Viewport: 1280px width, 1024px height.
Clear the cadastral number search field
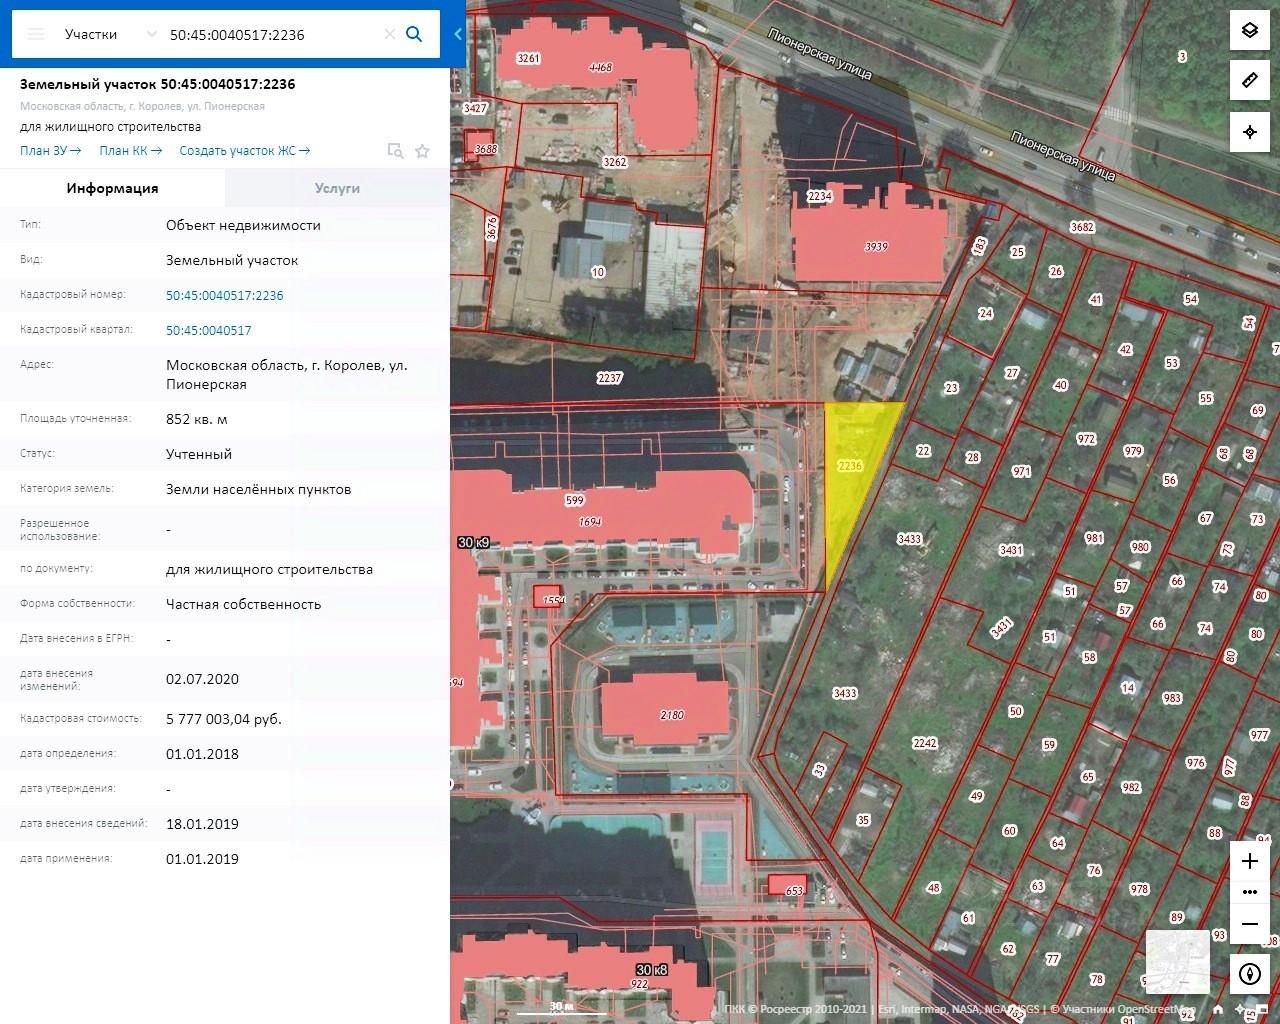389,34
